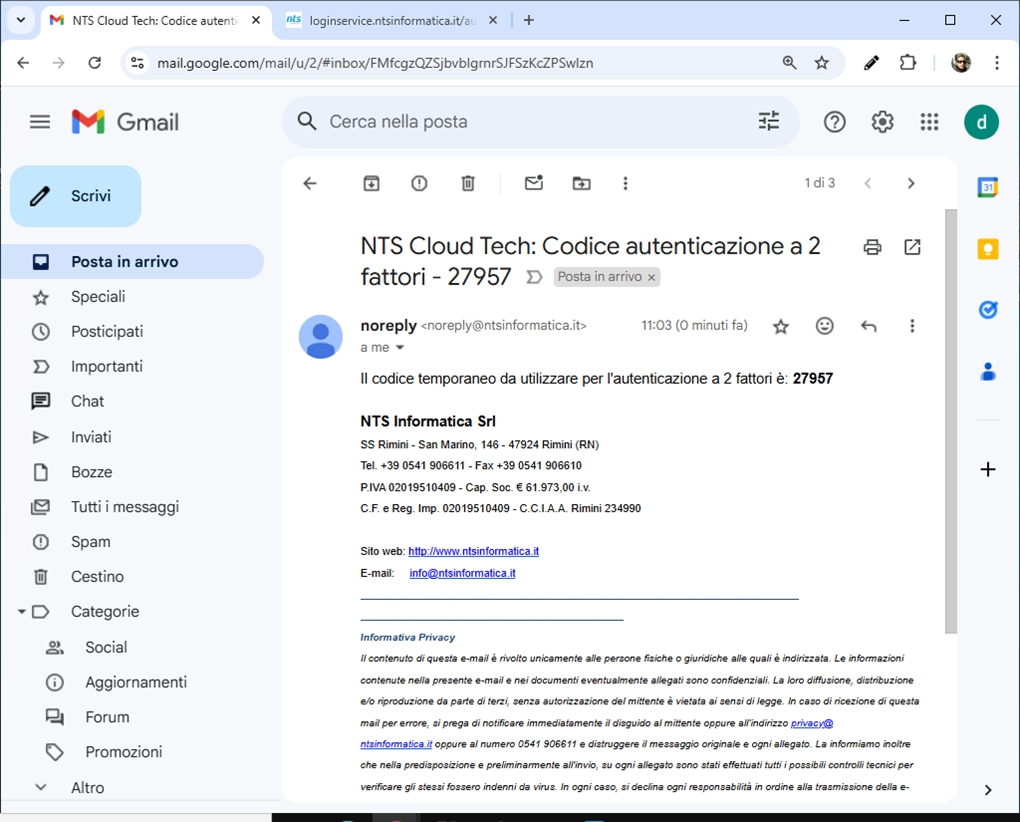This screenshot has height=822, width=1020.
Task: Open Google Calendar side panel icon
Action: [987, 187]
